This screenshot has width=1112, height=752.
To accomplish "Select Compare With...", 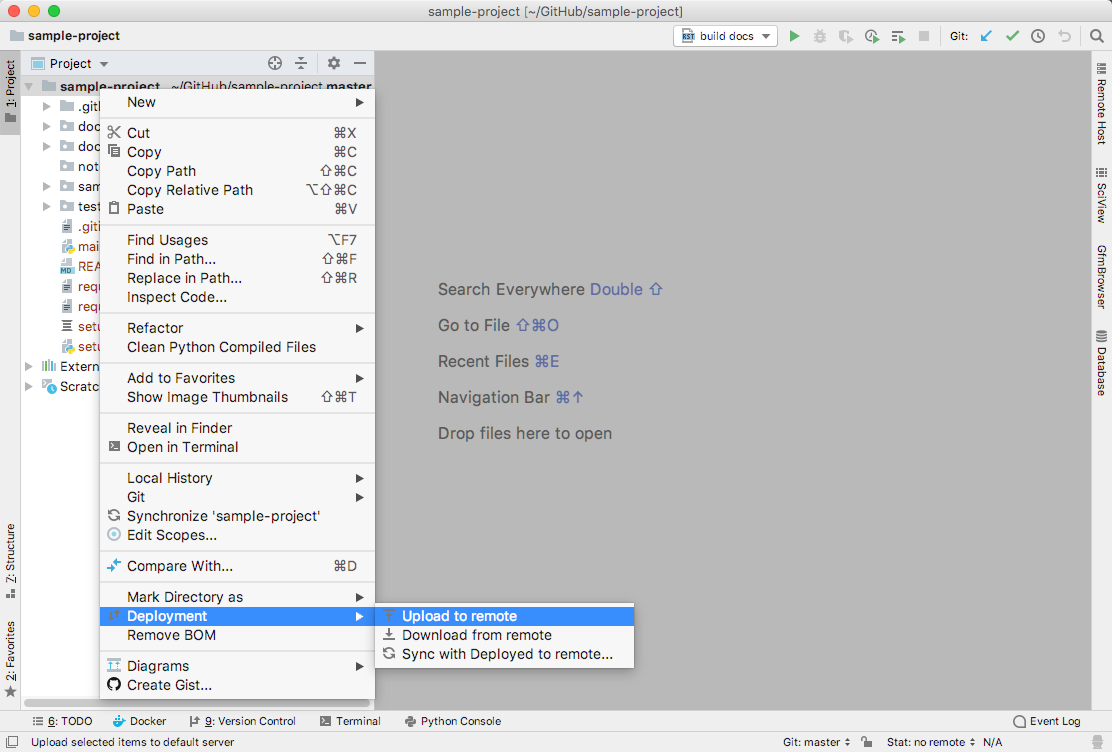I will coord(238,566).
